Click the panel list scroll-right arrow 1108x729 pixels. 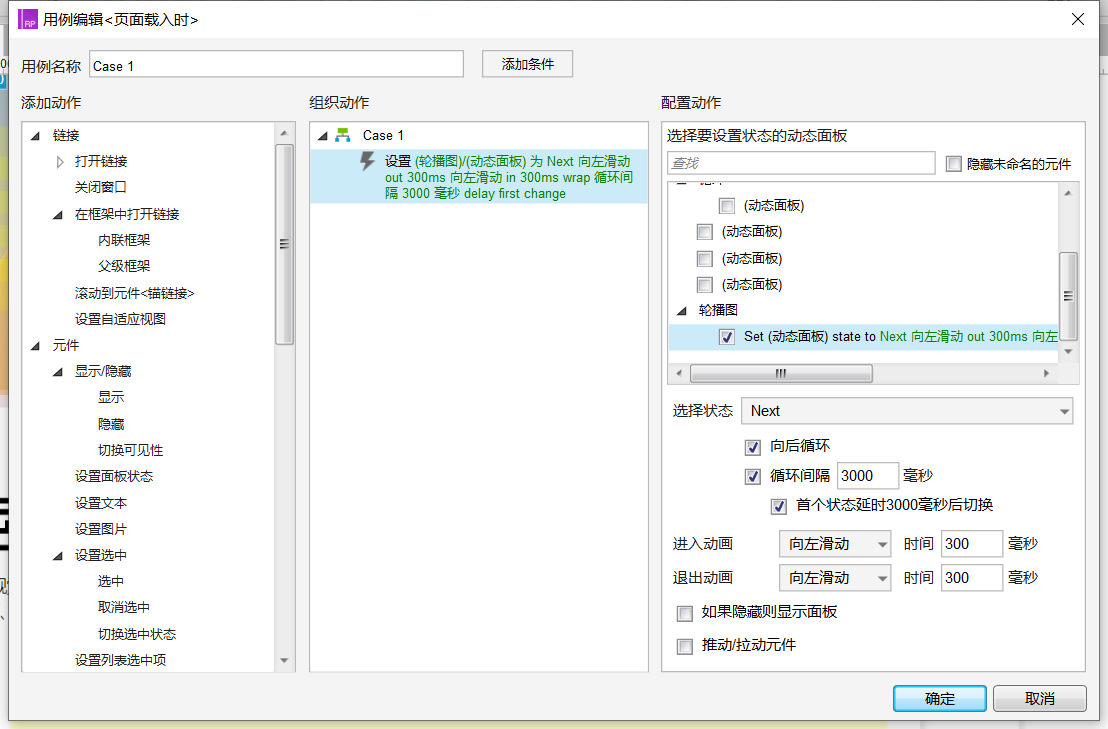coord(1047,373)
